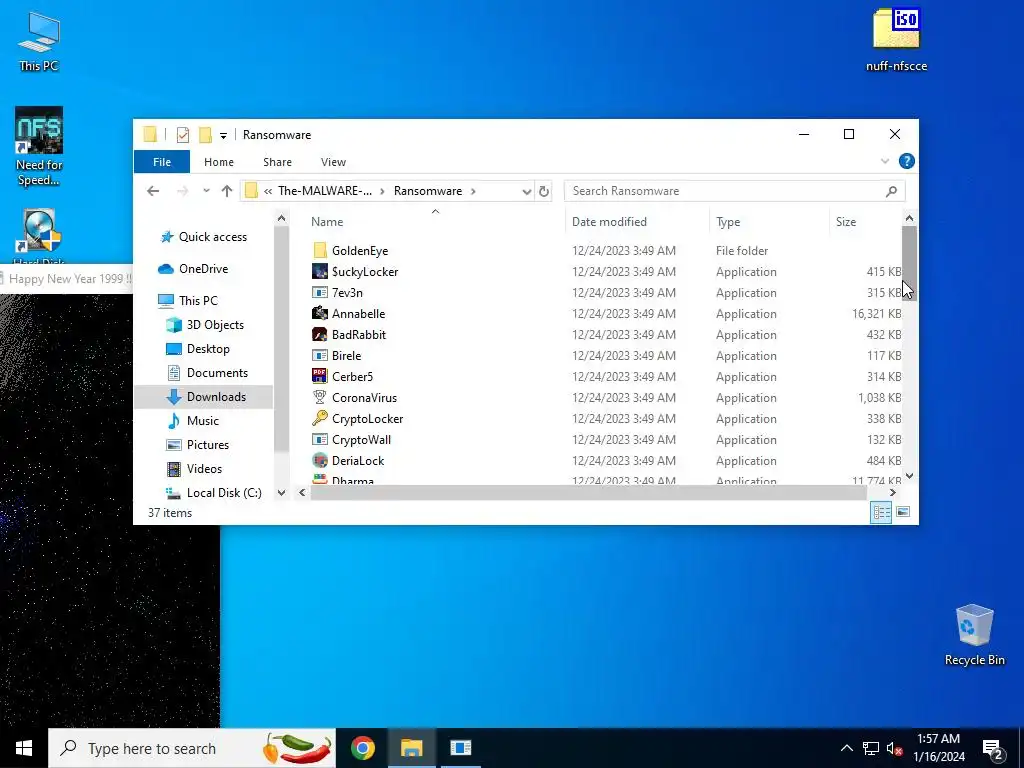This screenshot has height=768, width=1024.
Task: Select the Birele application icon
Action: [x=319, y=355]
